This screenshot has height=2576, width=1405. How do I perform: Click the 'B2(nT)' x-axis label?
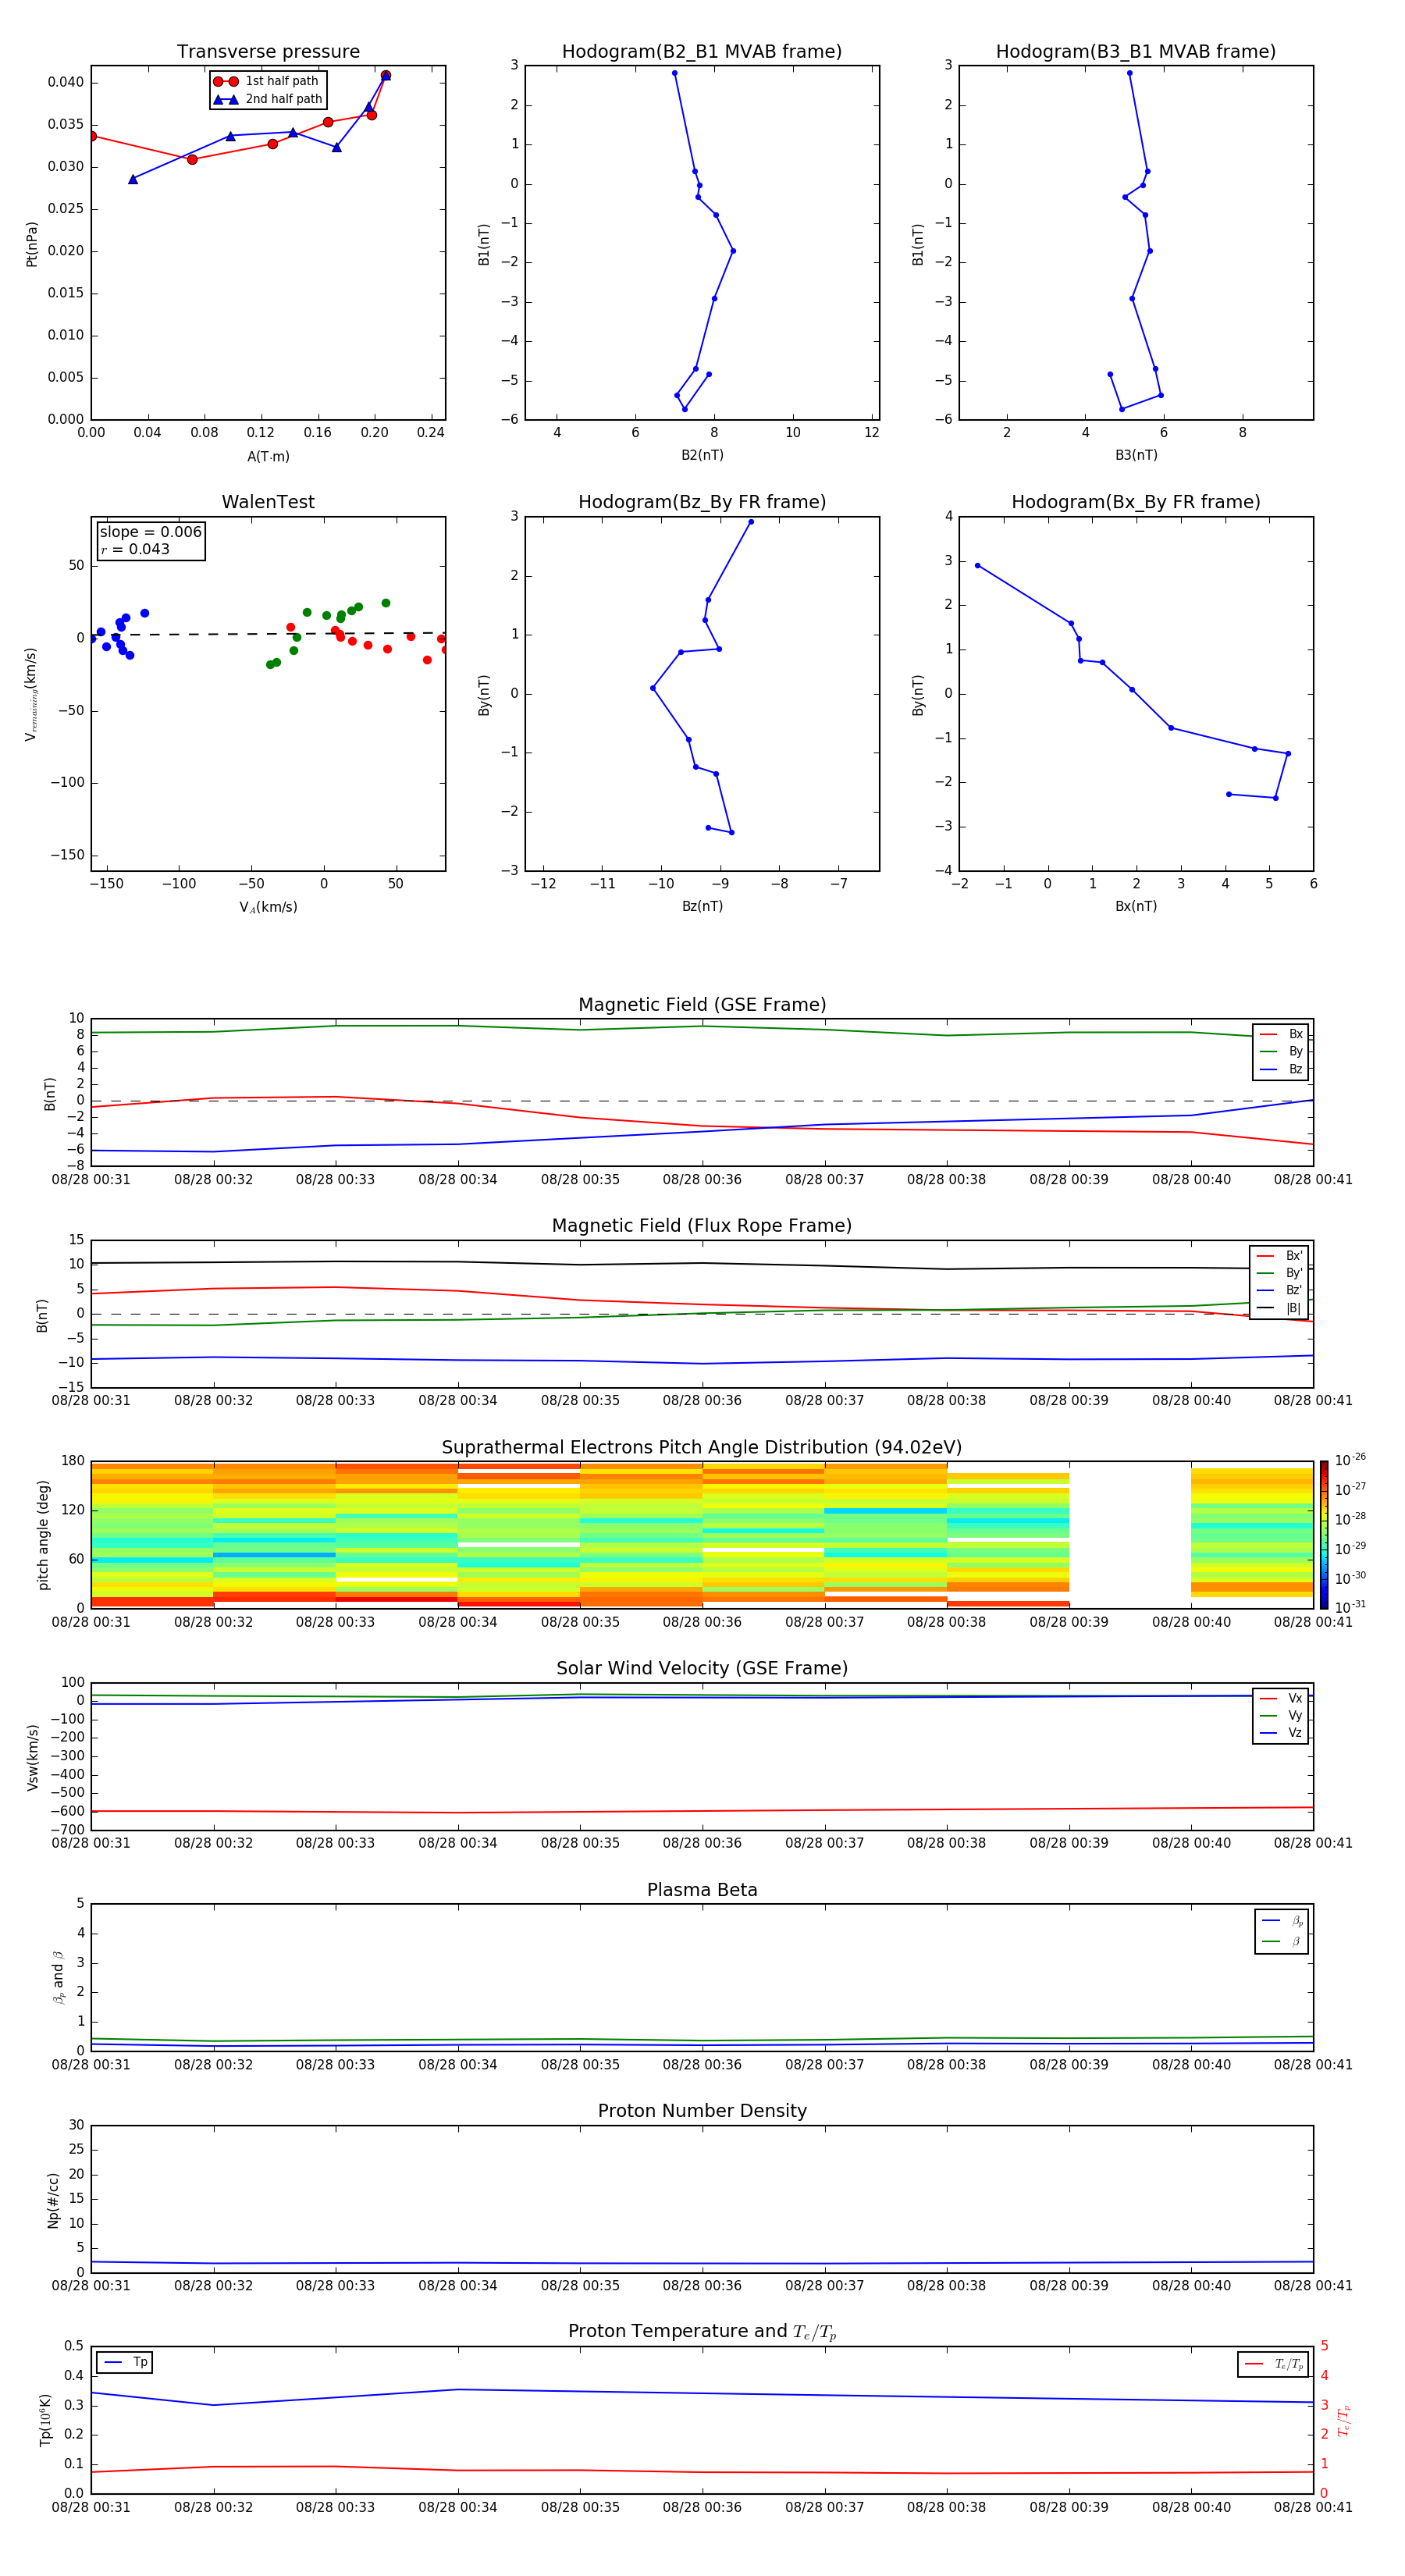pos(702,455)
